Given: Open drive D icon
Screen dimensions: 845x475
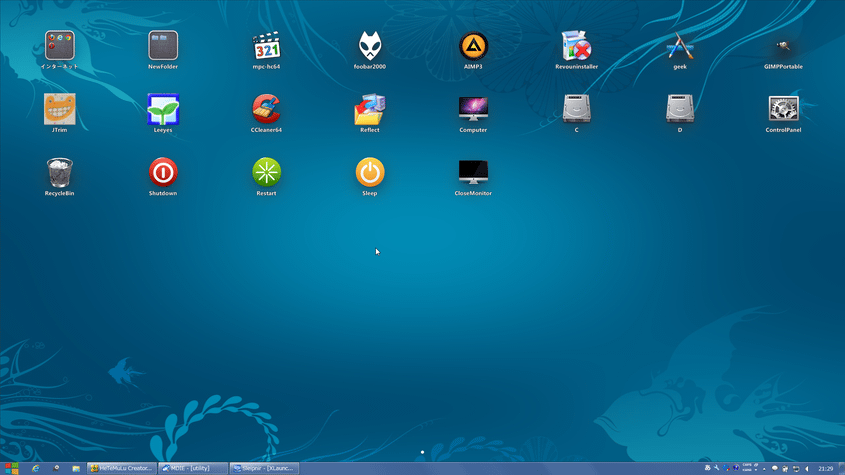Looking at the screenshot, I should coord(680,109).
